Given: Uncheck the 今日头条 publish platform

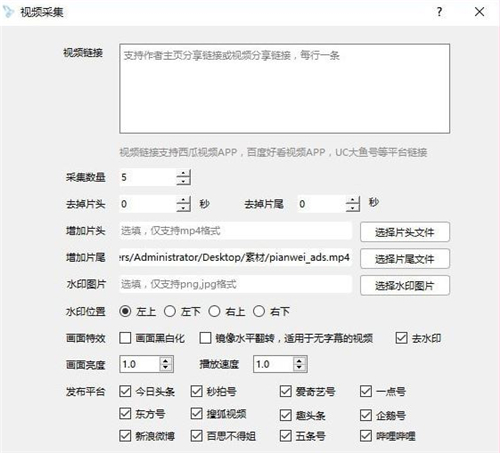Looking at the screenshot, I should click(125, 391).
